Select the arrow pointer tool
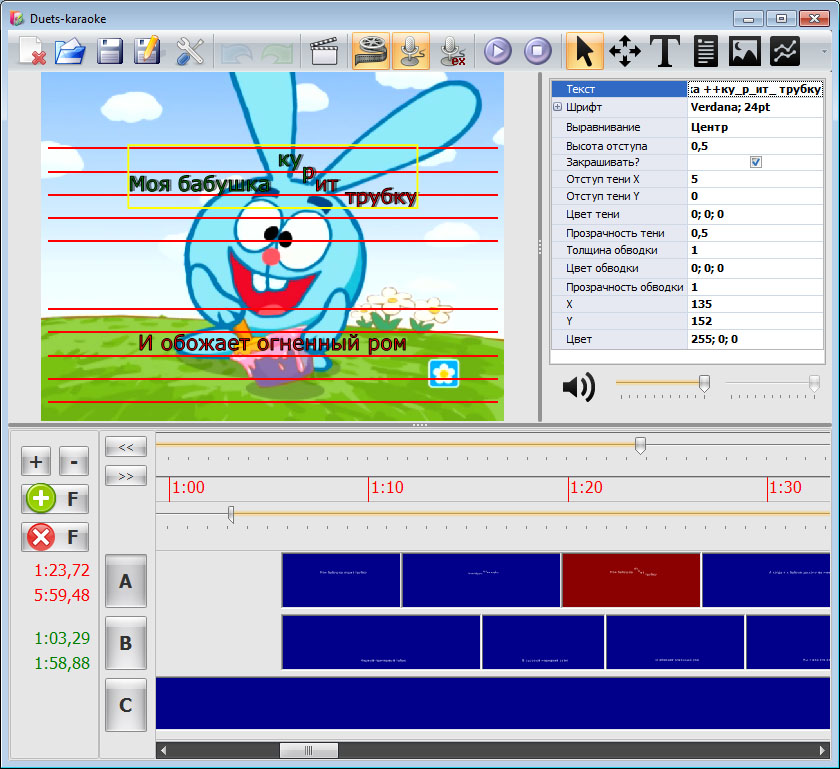The height and width of the screenshot is (769, 840). [585, 50]
